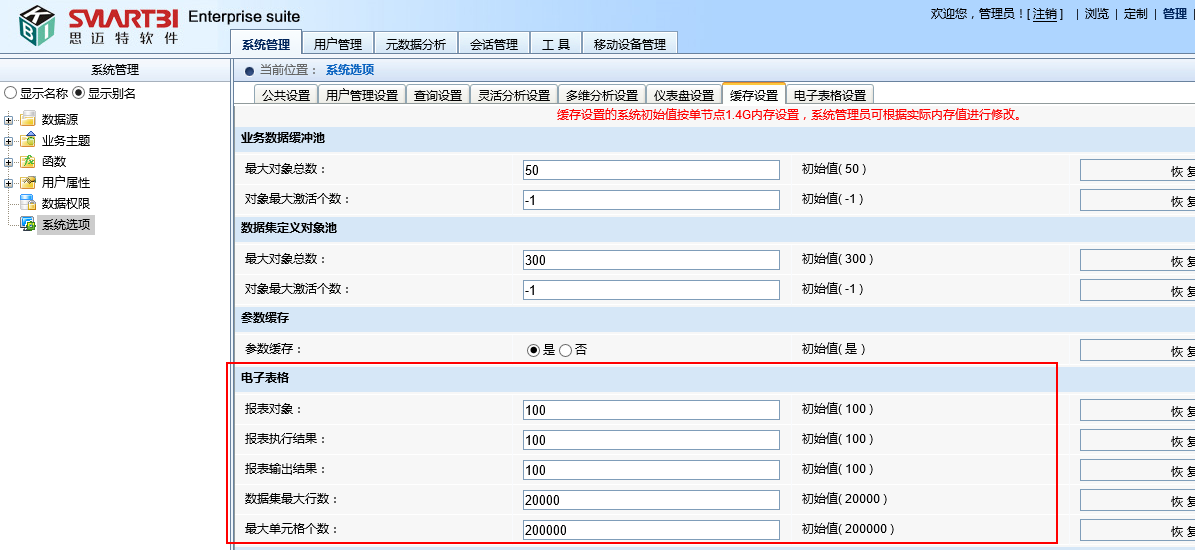This screenshot has width=1195, height=550.
Task: Click the 系统选项 breadcrumb link
Action: coord(351,70)
